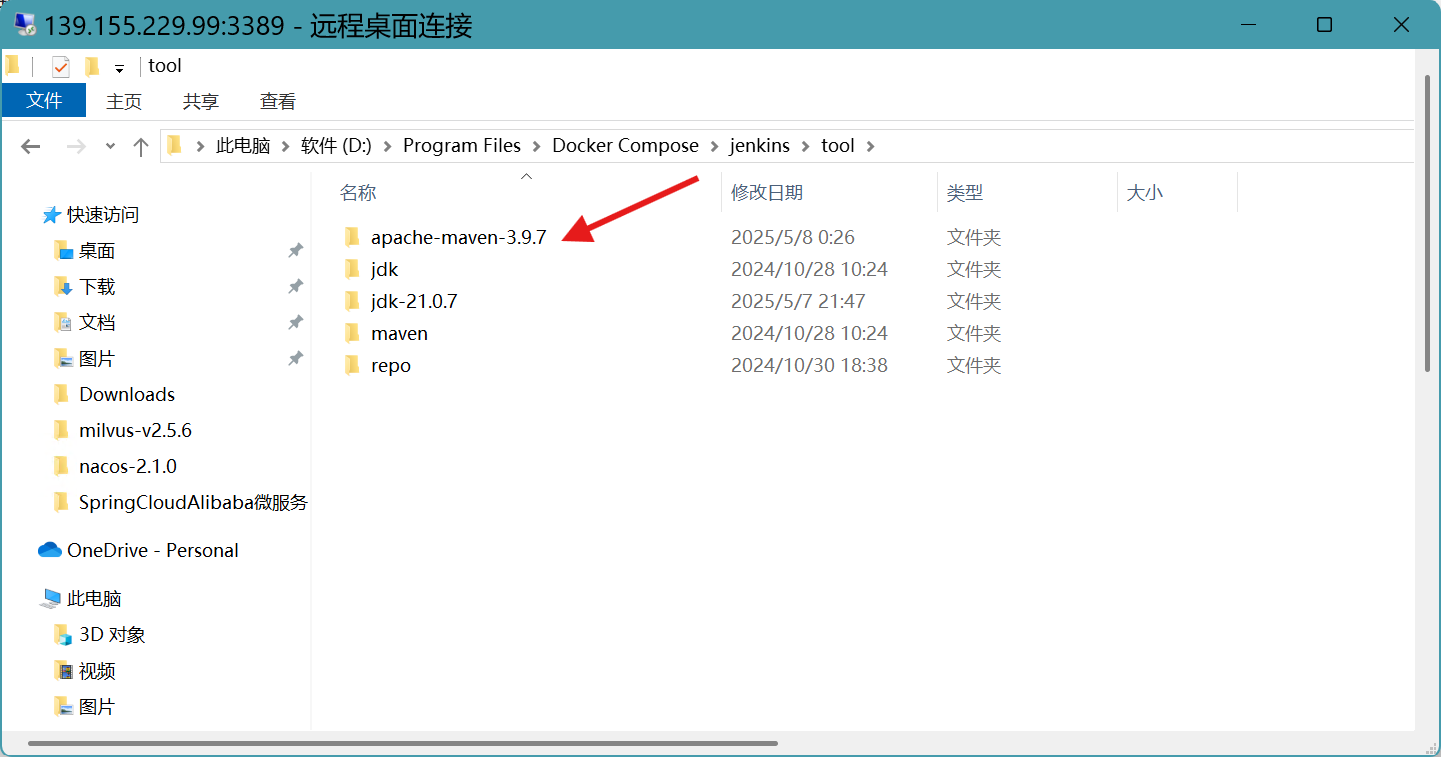This screenshot has width=1441, height=757.
Task: Go to jenkins in the breadcrumb path
Action: (759, 146)
